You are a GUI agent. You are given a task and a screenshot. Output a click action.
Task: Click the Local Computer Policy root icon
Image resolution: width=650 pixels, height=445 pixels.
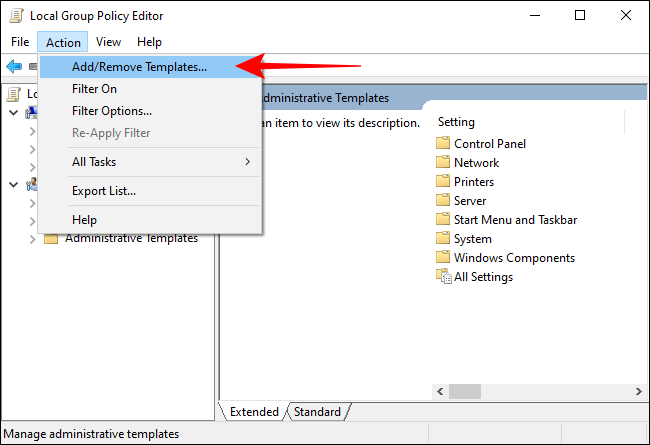pos(14,94)
